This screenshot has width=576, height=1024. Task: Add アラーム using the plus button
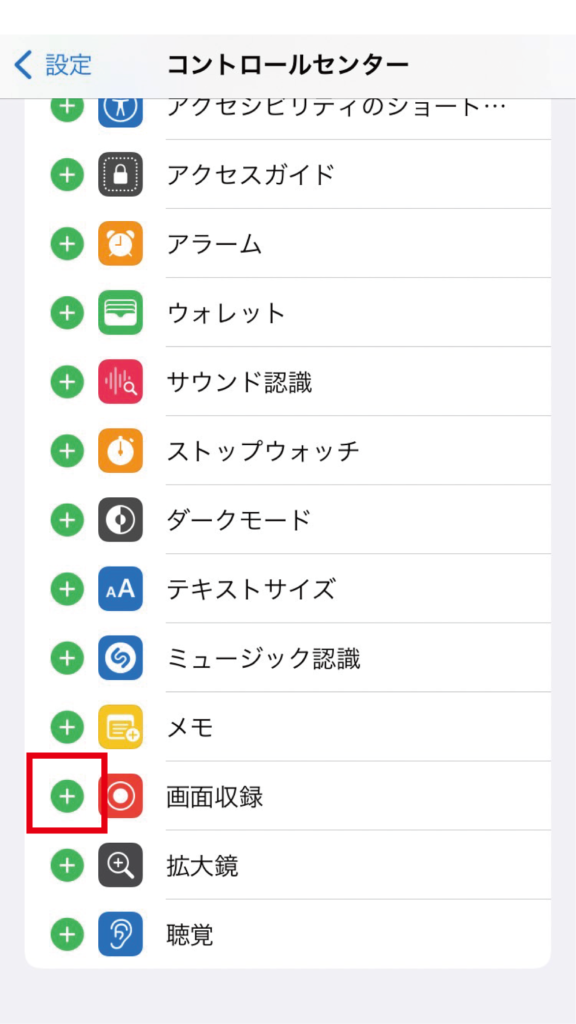pyautogui.click(x=67, y=244)
